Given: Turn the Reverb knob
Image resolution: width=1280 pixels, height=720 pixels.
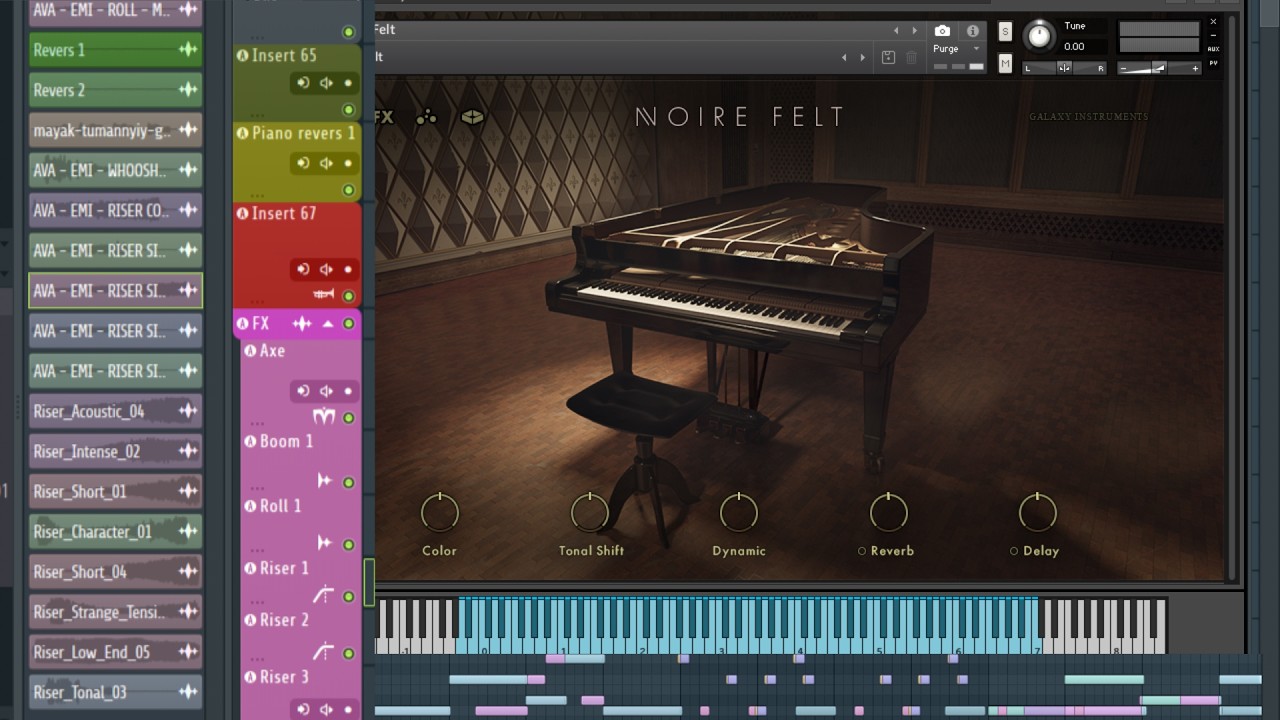Looking at the screenshot, I should pyautogui.click(x=889, y=513).
